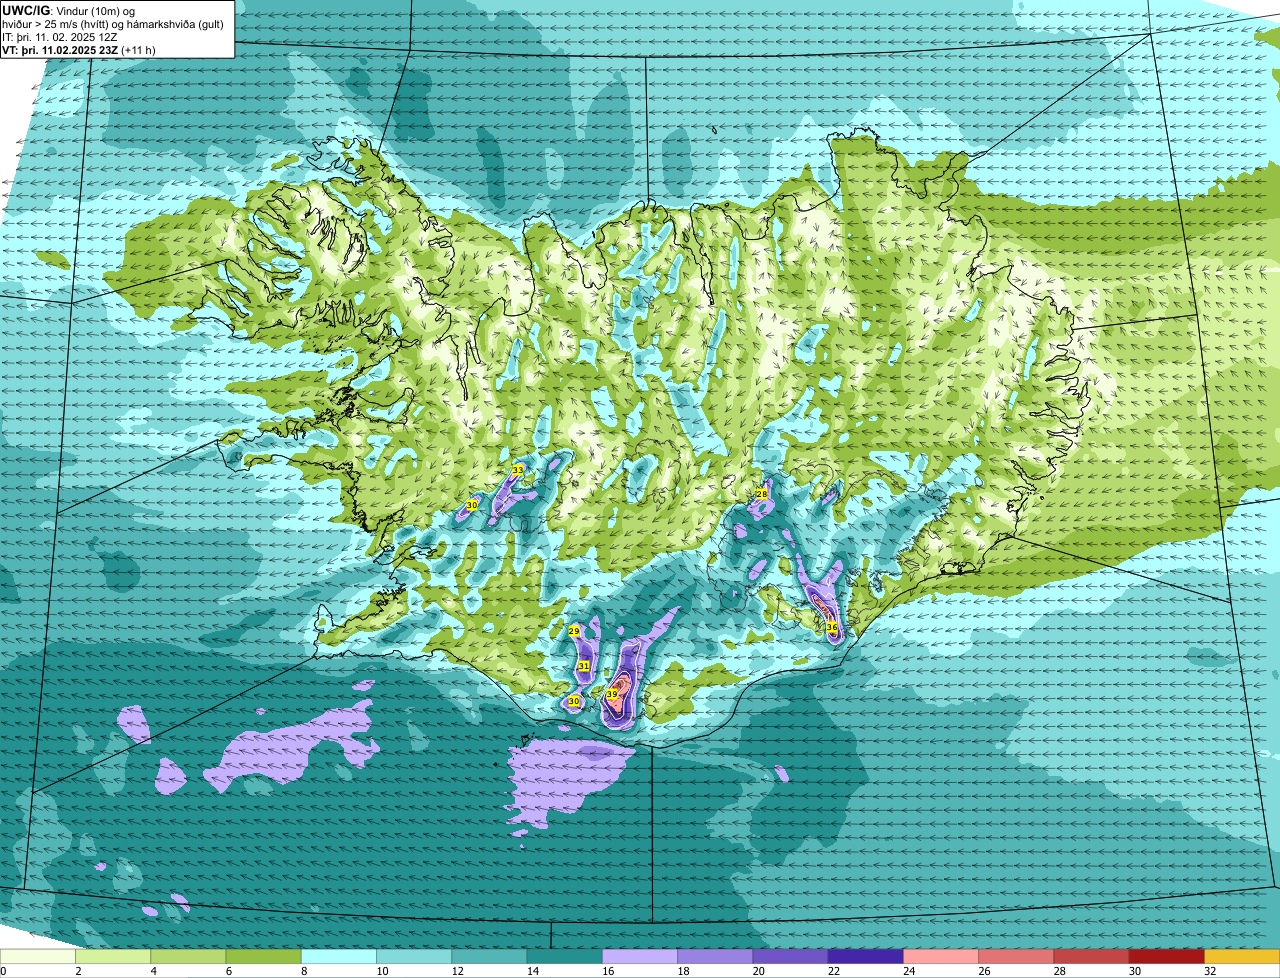Select the orange above-32 m/s legend swatch
The height and width of the screenshot is (978, 1280).
click(x=1242, y=957)
